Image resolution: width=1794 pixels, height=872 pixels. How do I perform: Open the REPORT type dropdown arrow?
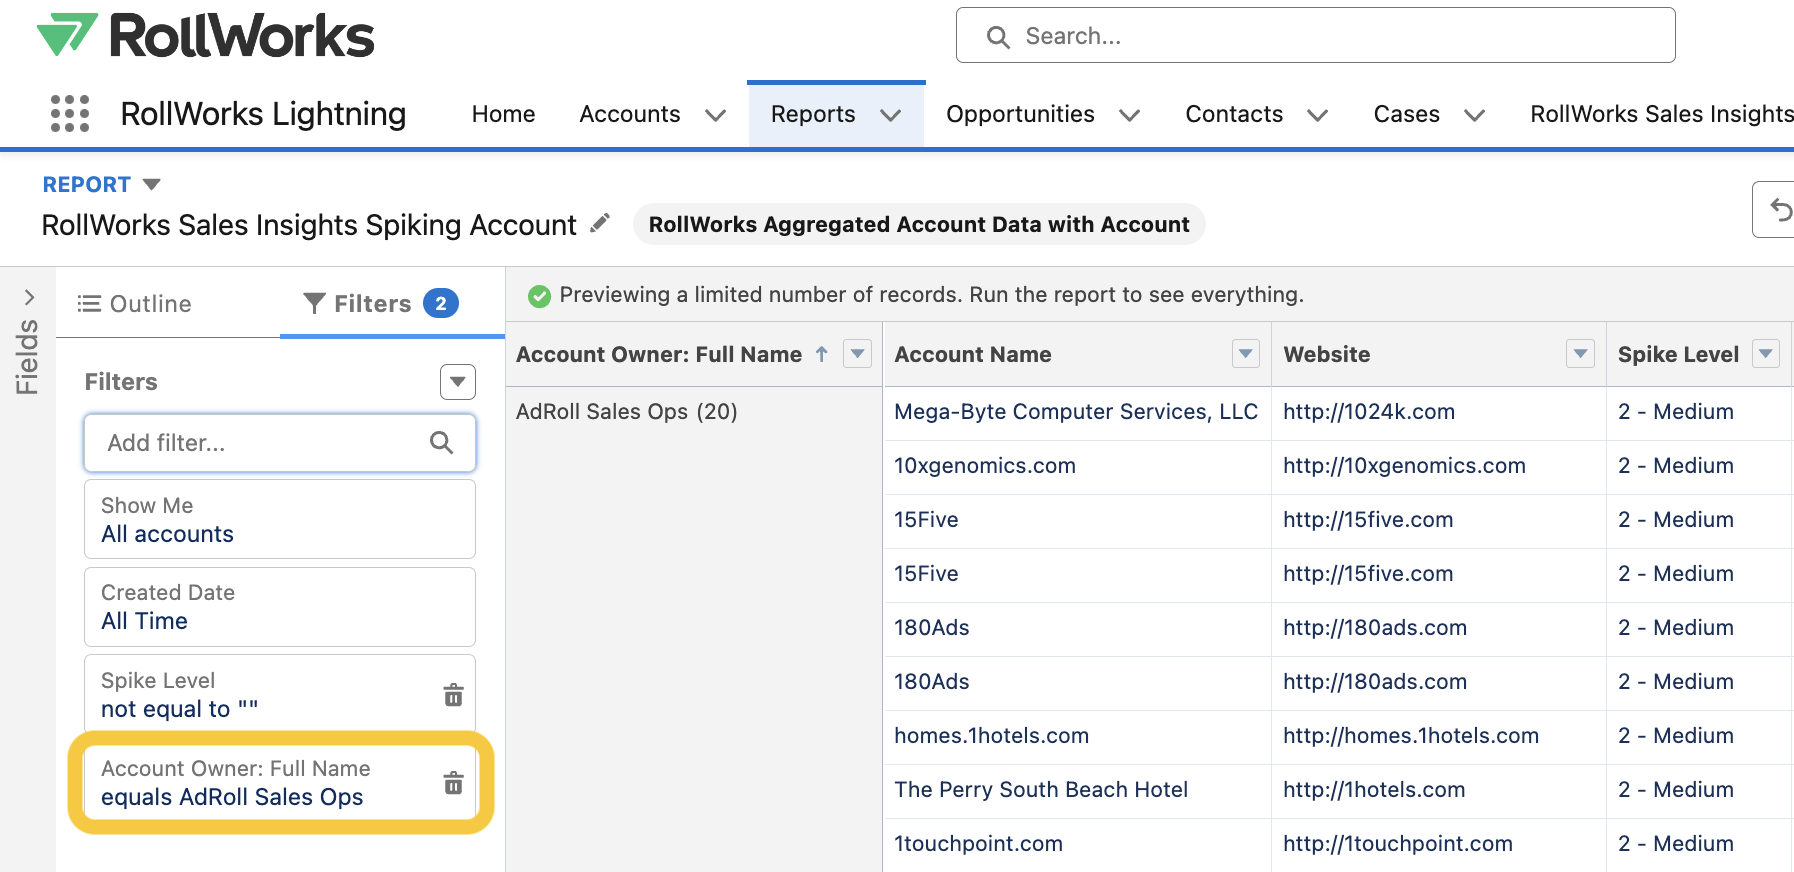point(152,184)
